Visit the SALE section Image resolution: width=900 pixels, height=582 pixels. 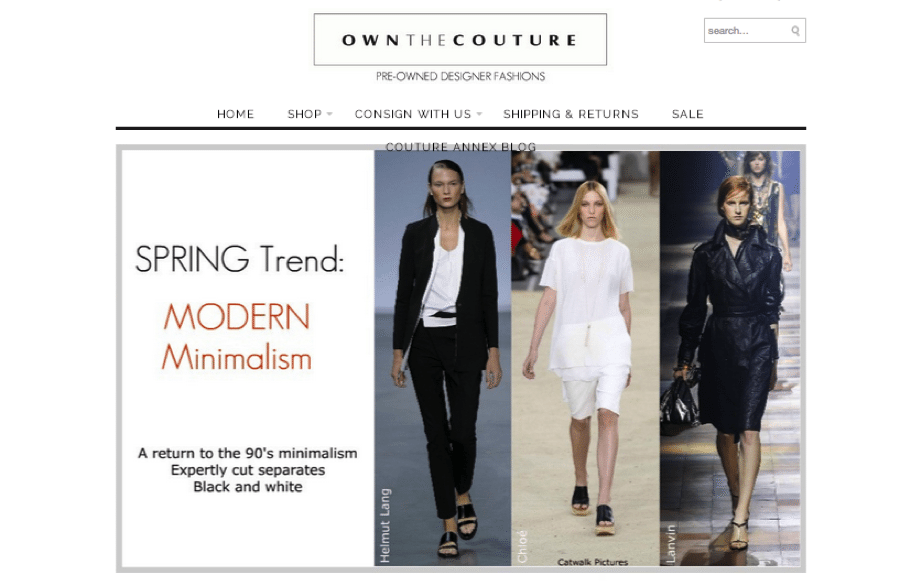coord(688,114)
